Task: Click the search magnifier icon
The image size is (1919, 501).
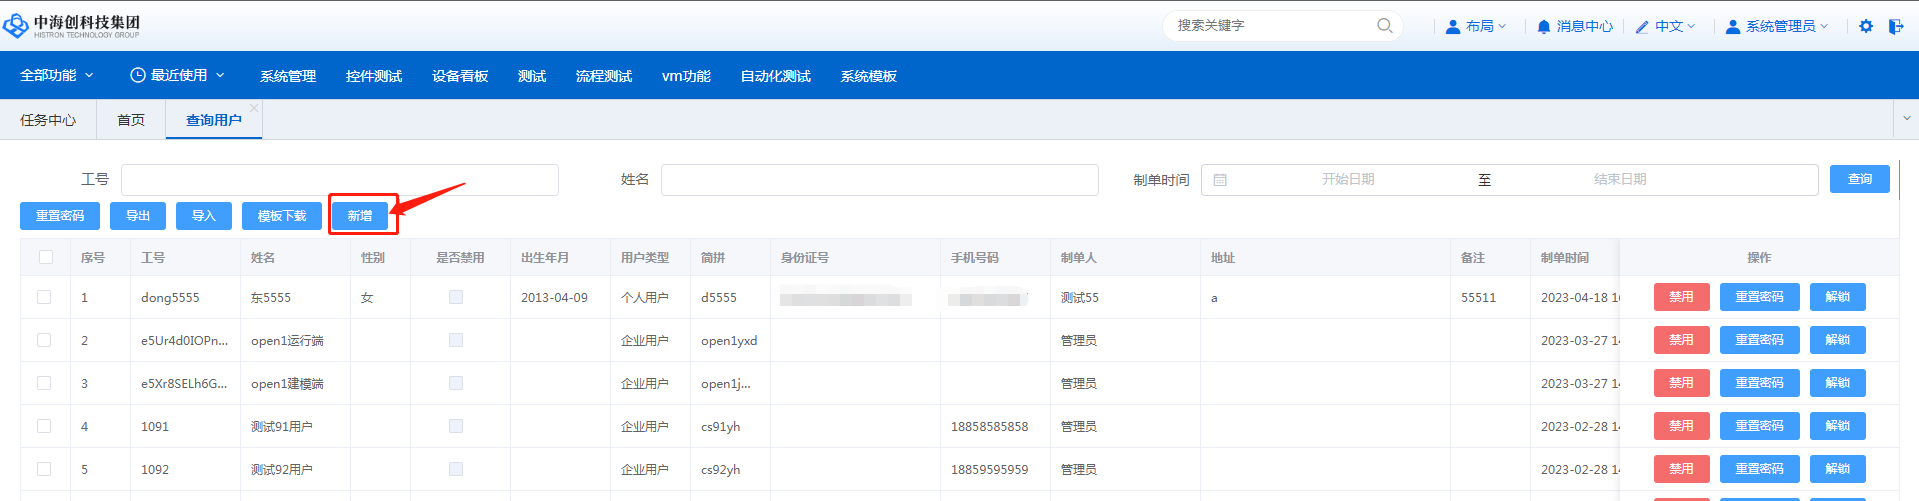Action: (1384, 26)
